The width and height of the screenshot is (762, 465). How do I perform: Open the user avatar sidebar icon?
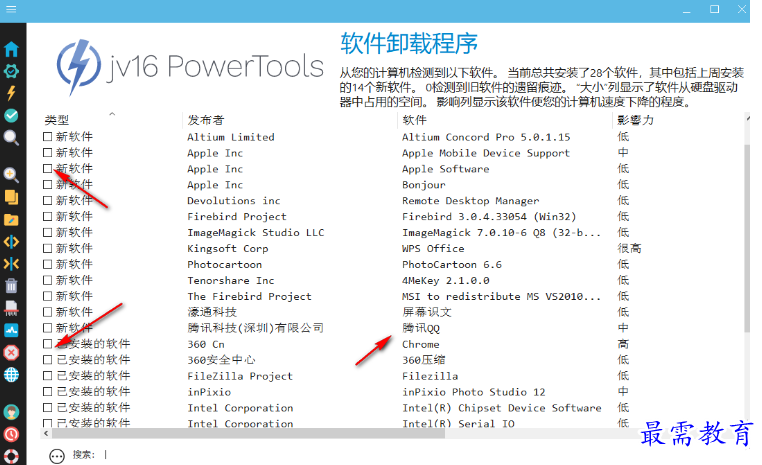click(x=11, y=412)
